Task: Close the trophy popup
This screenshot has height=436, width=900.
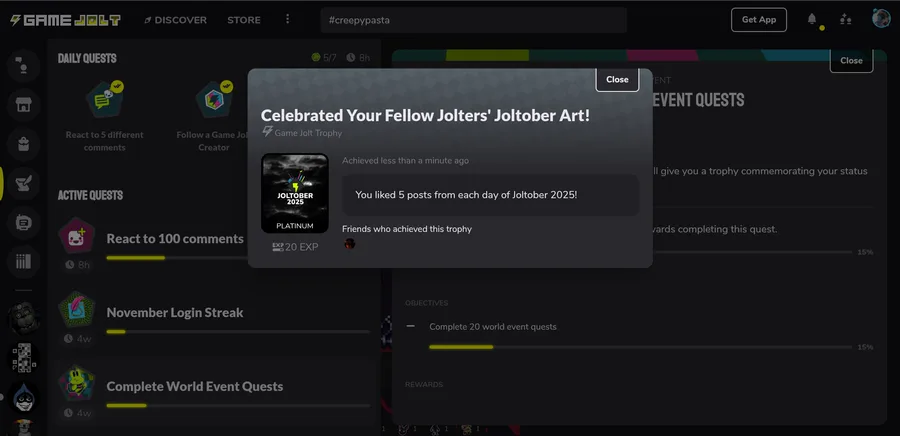Action: 617,79
